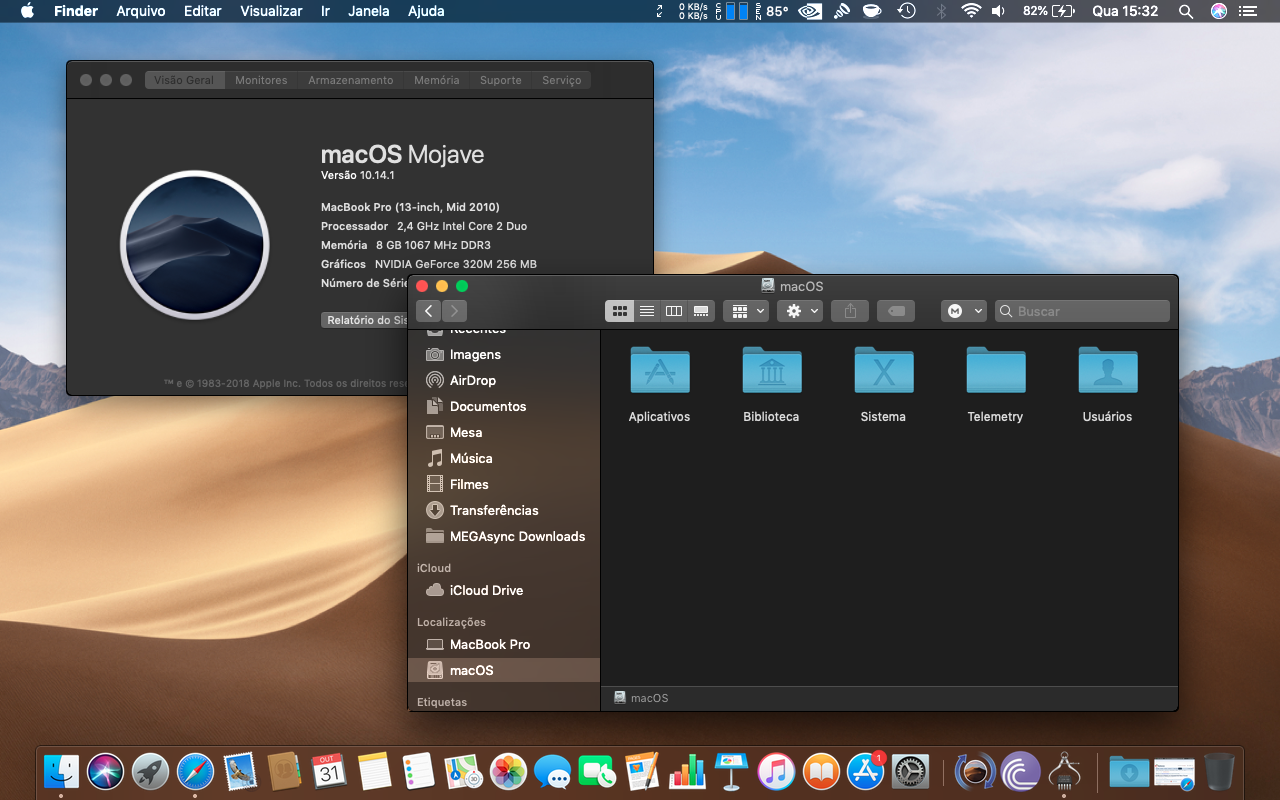Open the gear action menu
The width and height of the screenshot is (1280, 800).
point(800,311)
